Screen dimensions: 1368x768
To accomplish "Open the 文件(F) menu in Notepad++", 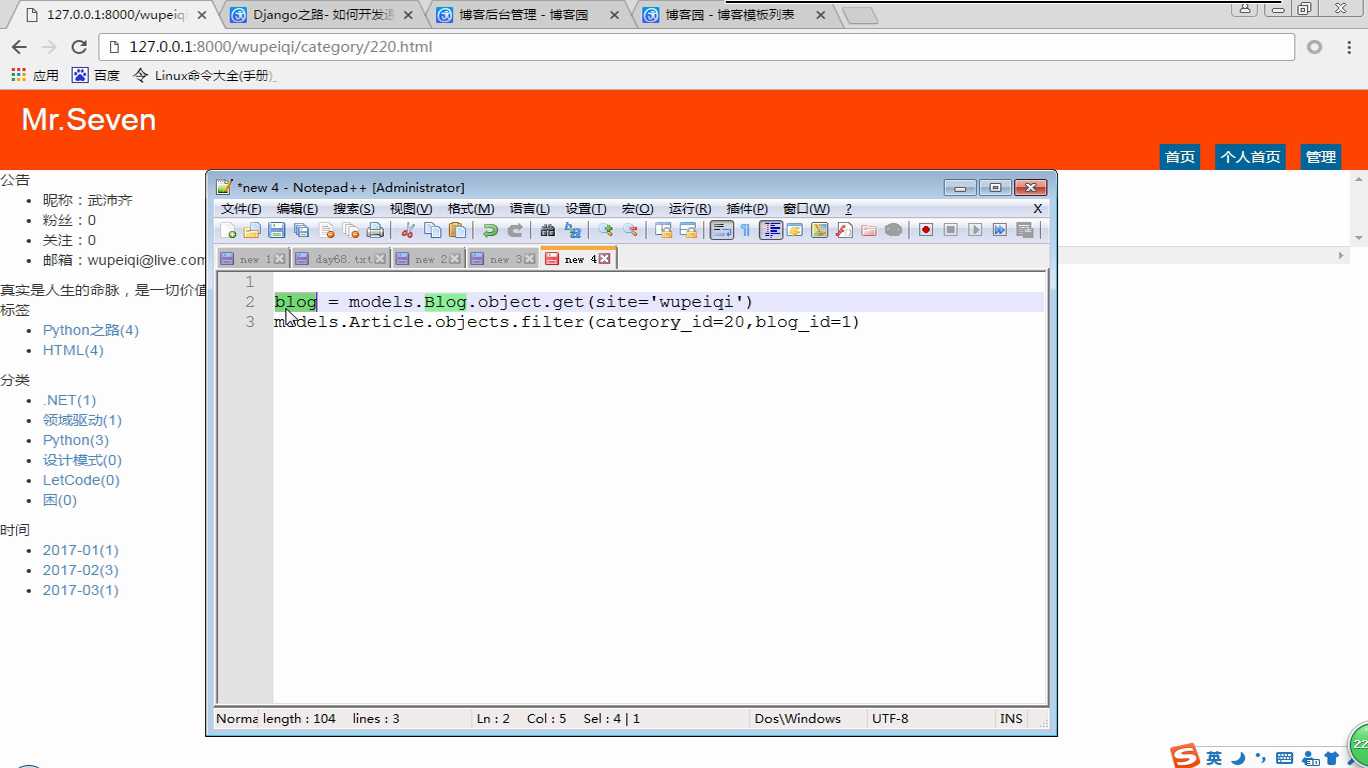I will coord(241,209).
